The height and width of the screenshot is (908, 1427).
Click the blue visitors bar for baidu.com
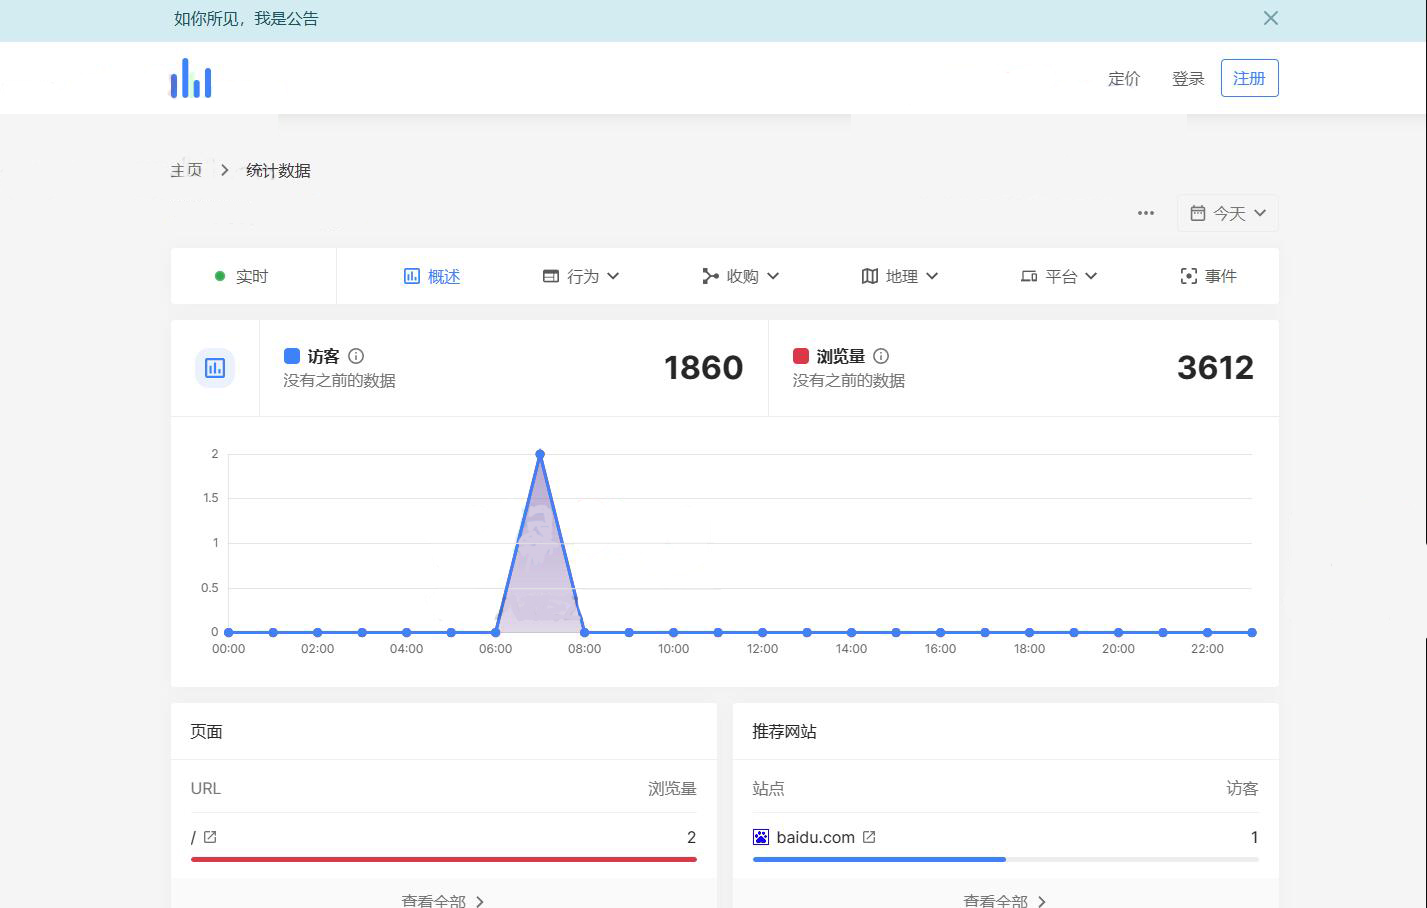pos(879,859)
